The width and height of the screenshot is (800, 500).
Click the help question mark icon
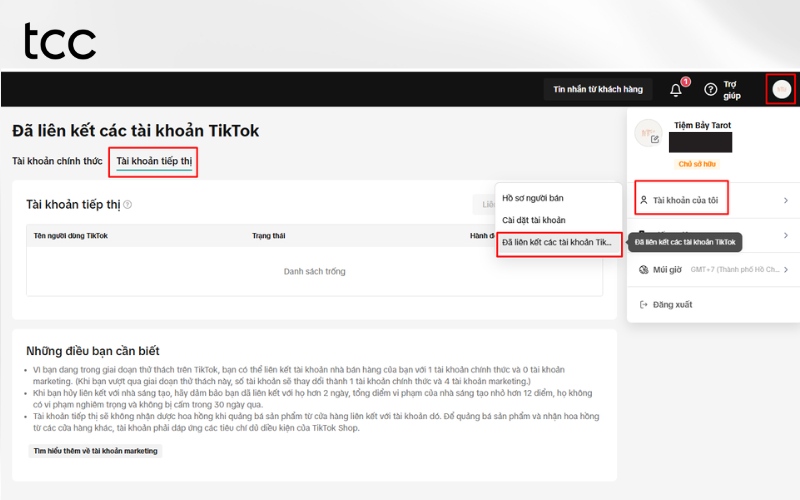710,90
